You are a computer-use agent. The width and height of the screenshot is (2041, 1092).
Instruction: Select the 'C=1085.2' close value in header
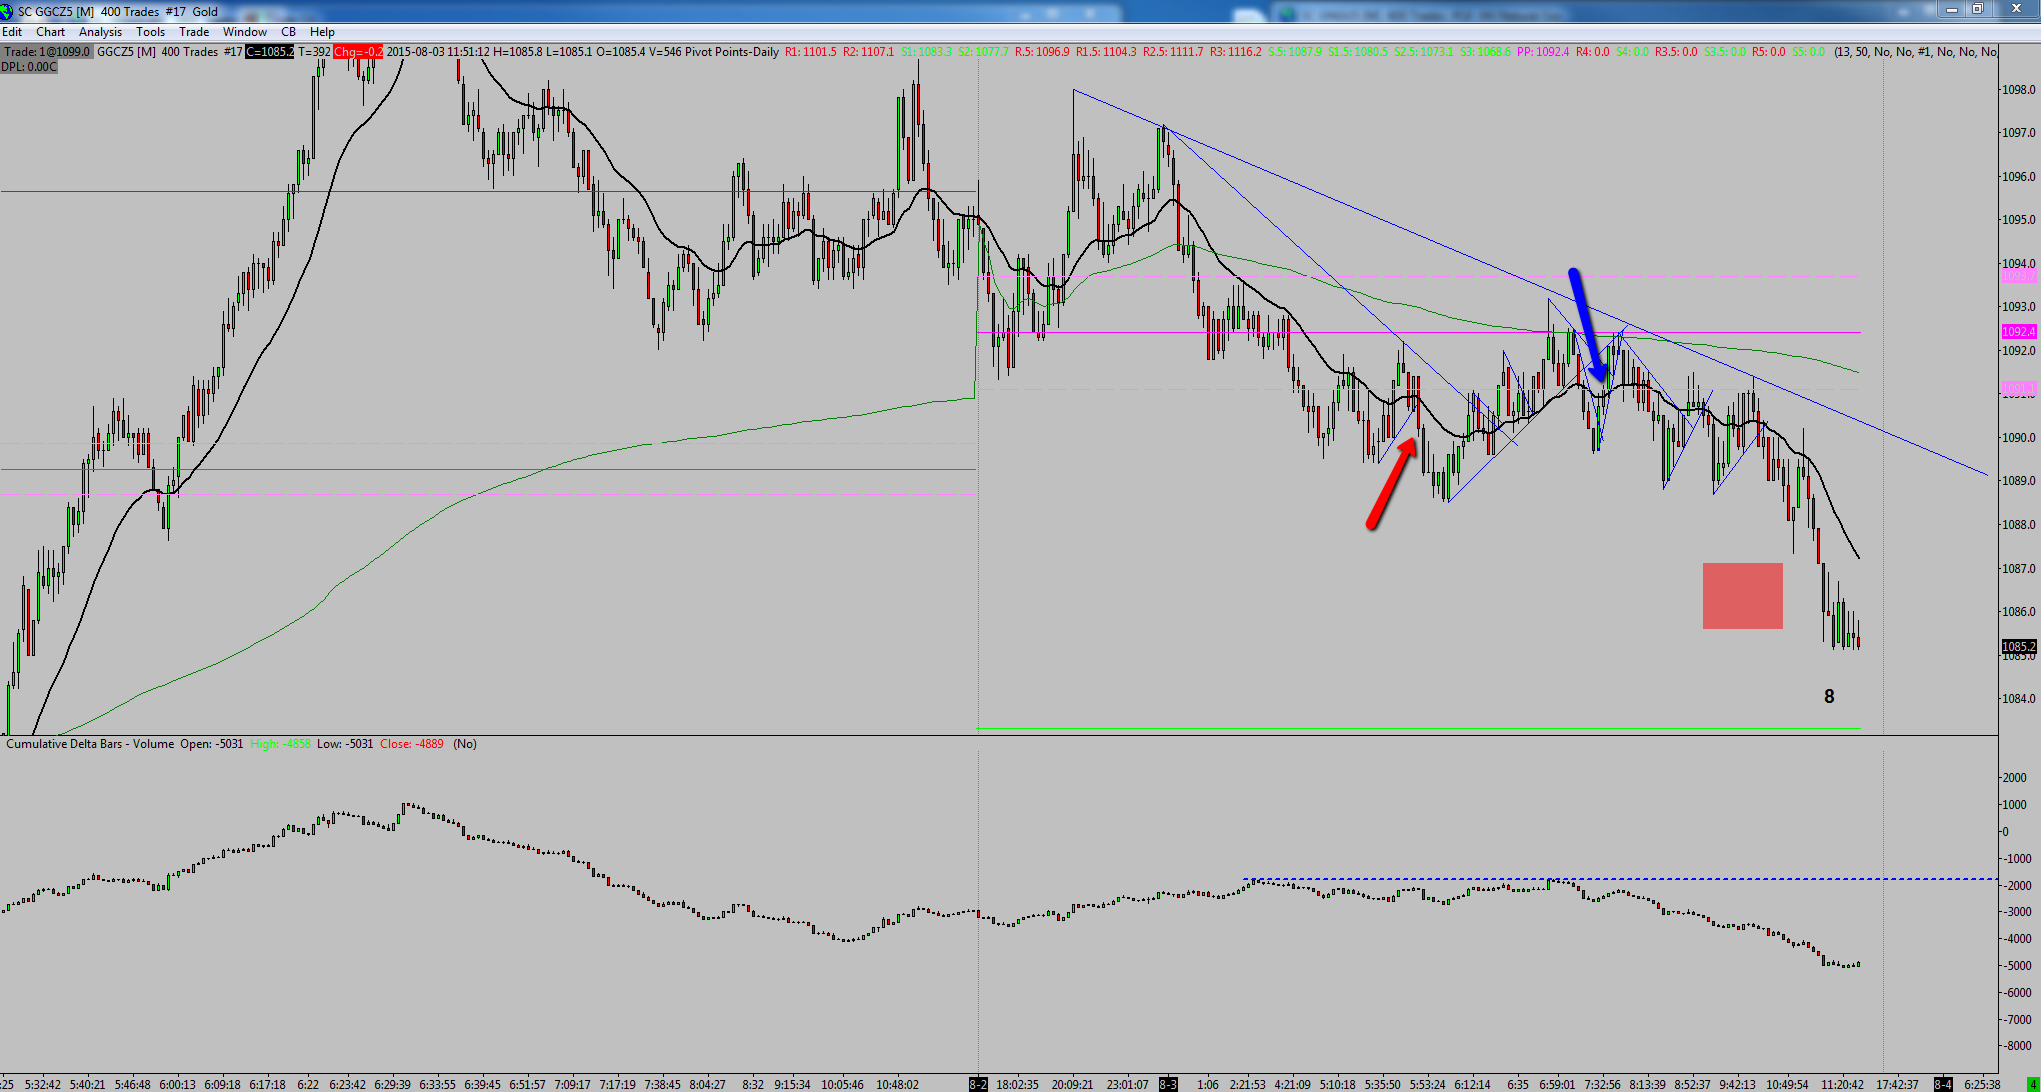click(270, 52)
